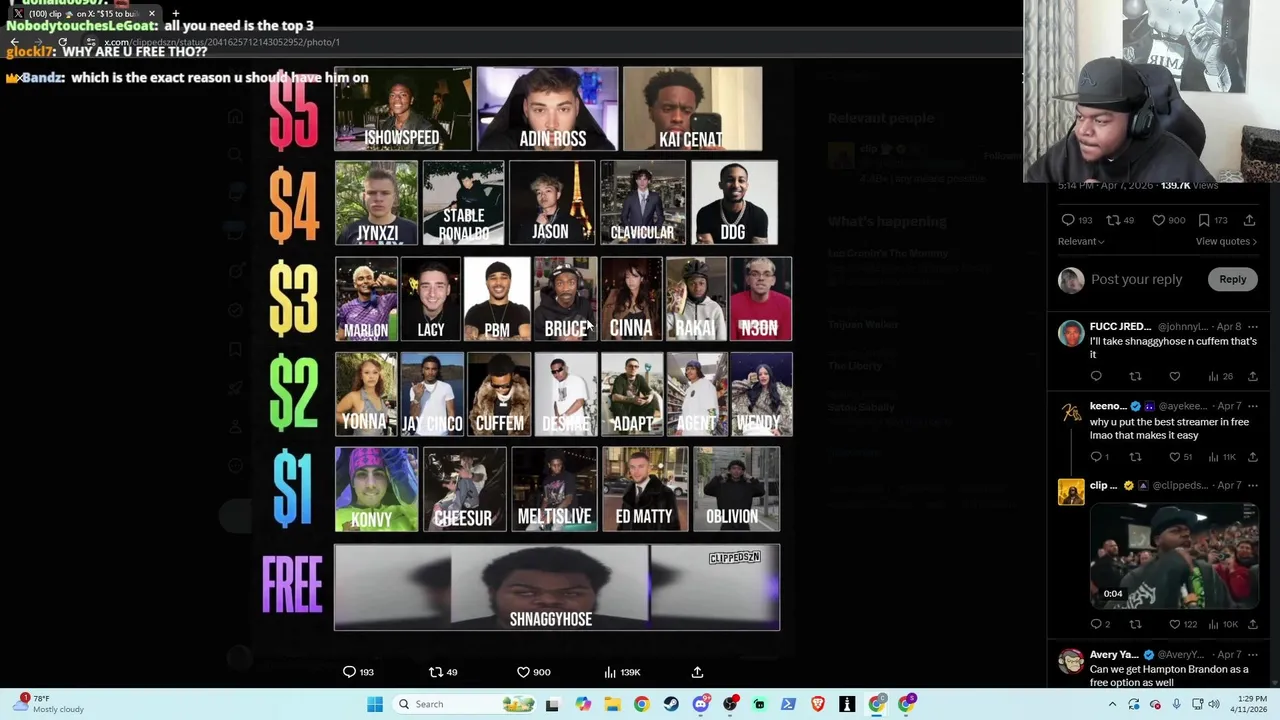The image size is (1280, 720).
Task: Reply icon with 2 under clip's video
Action: pyautogui.click(x=1100, y=624)
